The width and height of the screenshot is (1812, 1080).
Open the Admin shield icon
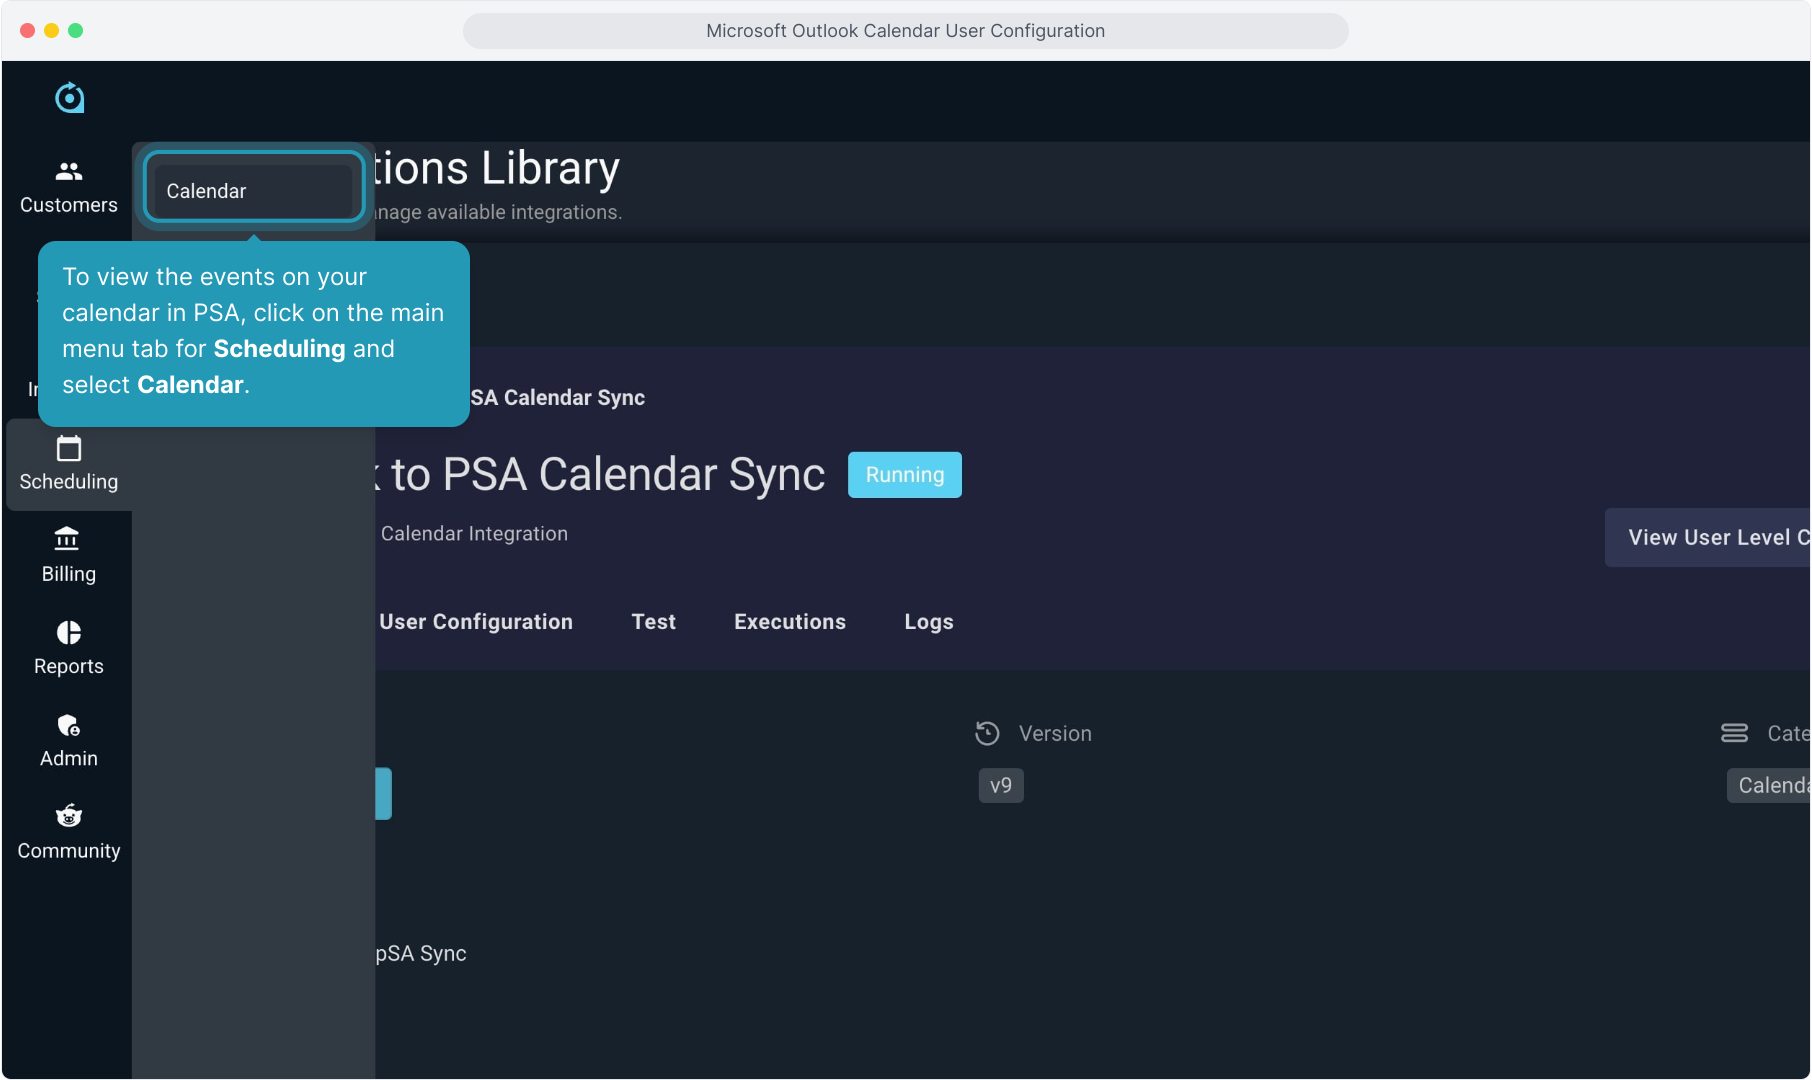(69, 725)
